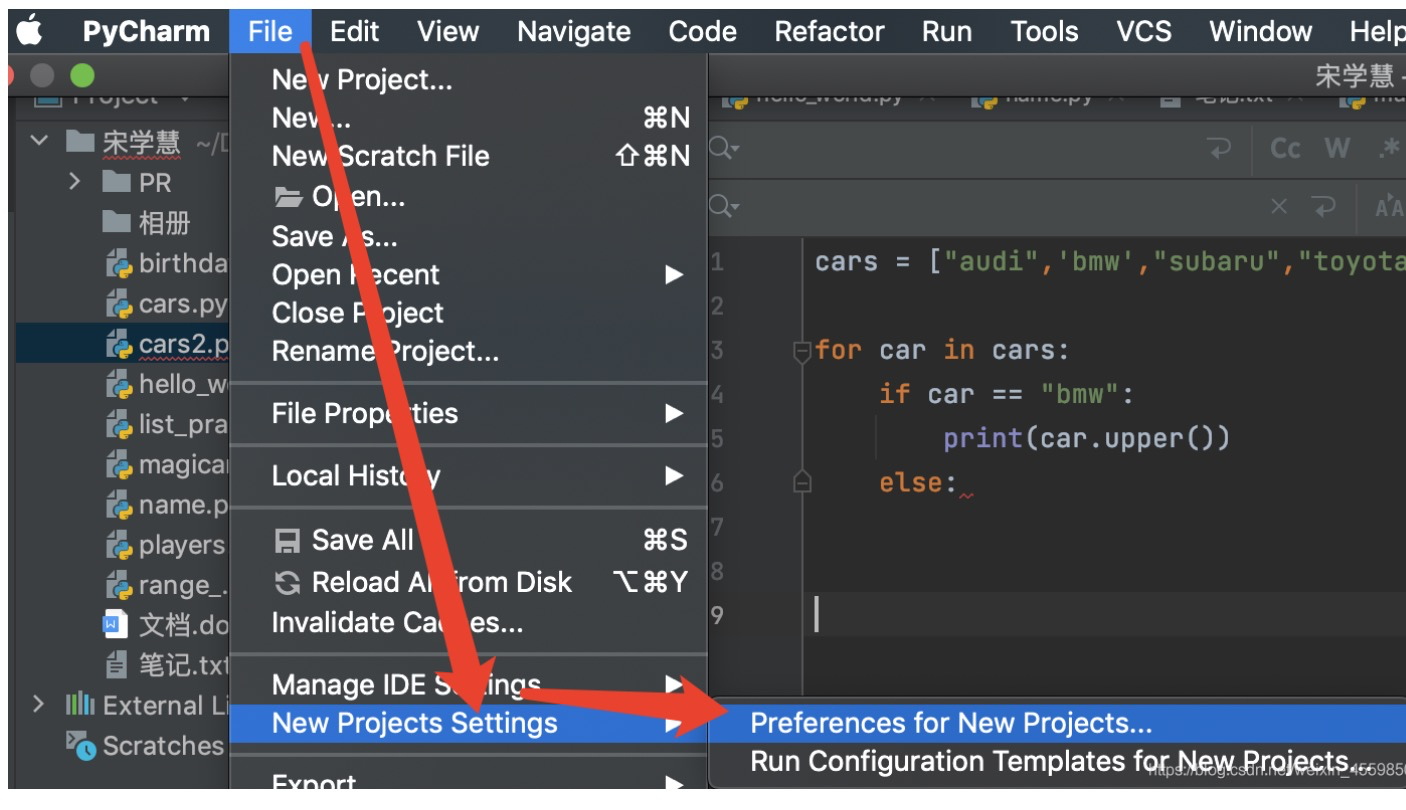
Task: Click the fold marker beside the for loop
Action: [x=801, y=351]
